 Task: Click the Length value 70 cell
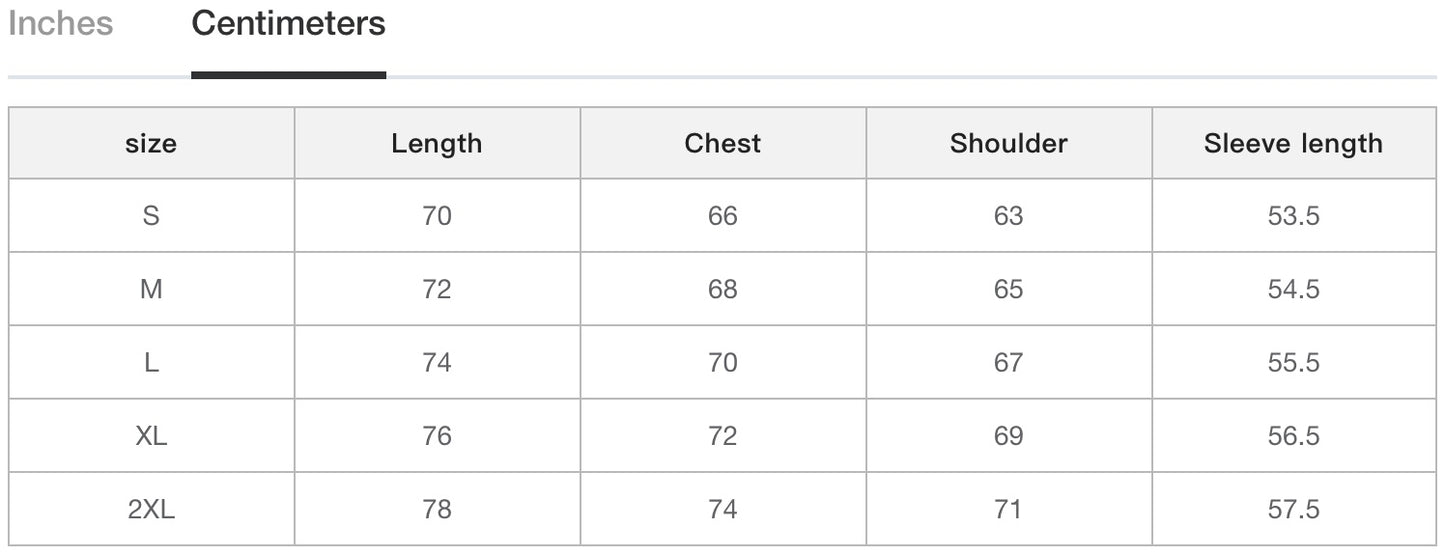pos(437,216)
